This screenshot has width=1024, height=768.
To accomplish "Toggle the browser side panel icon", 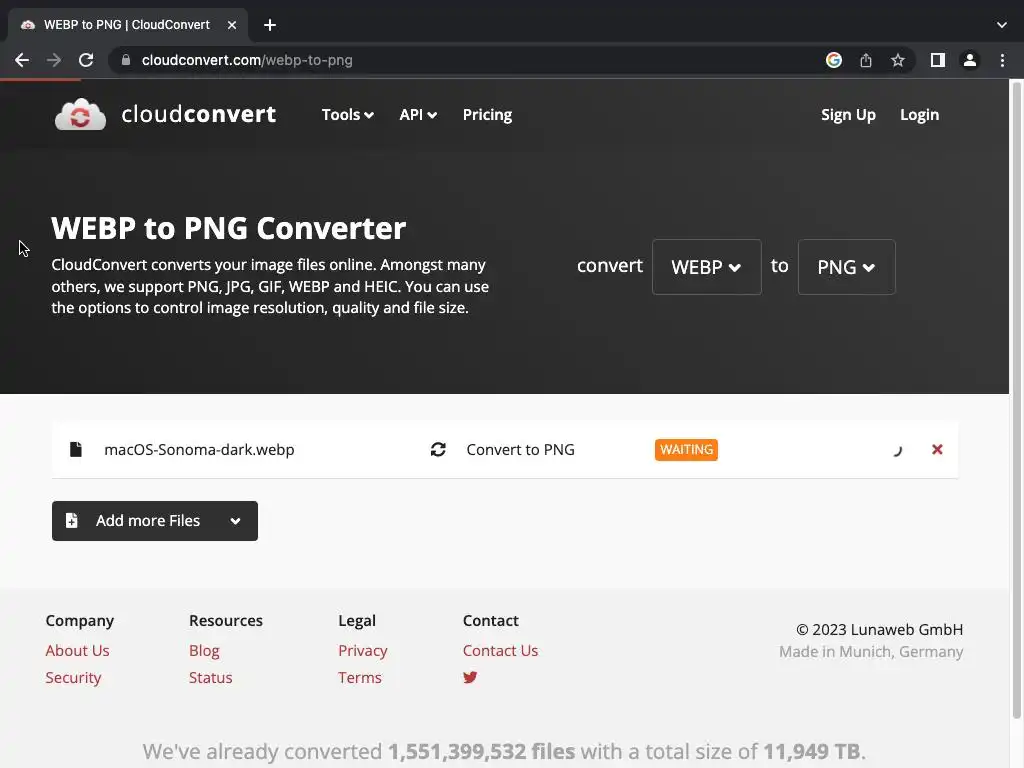I will (x=937, y=60).
